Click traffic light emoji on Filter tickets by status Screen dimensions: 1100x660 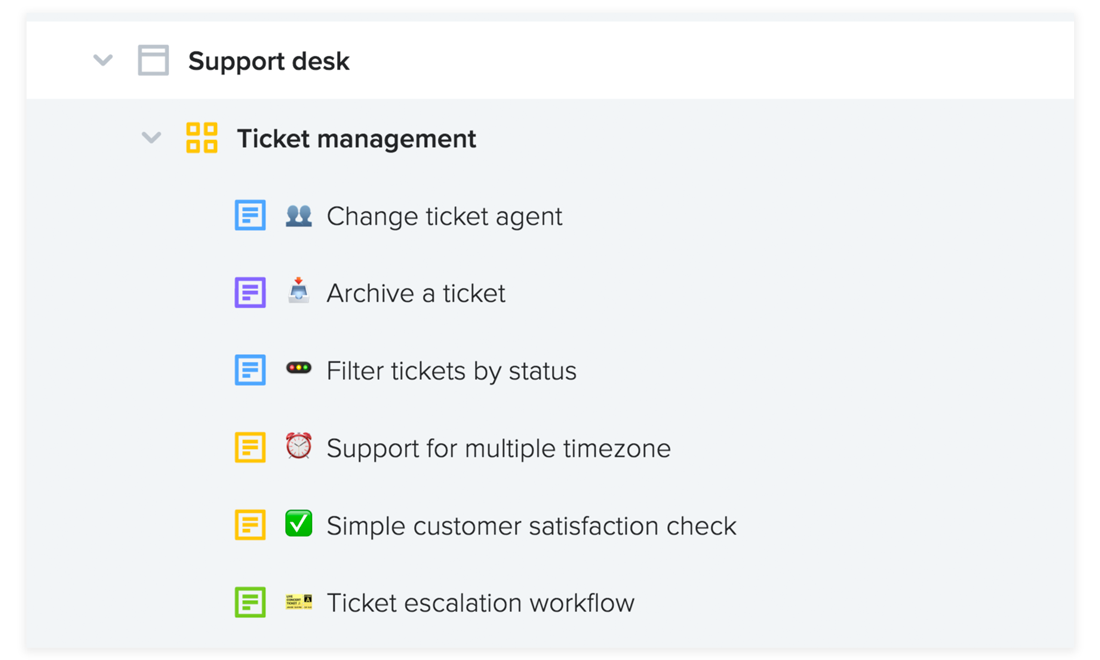299,368
